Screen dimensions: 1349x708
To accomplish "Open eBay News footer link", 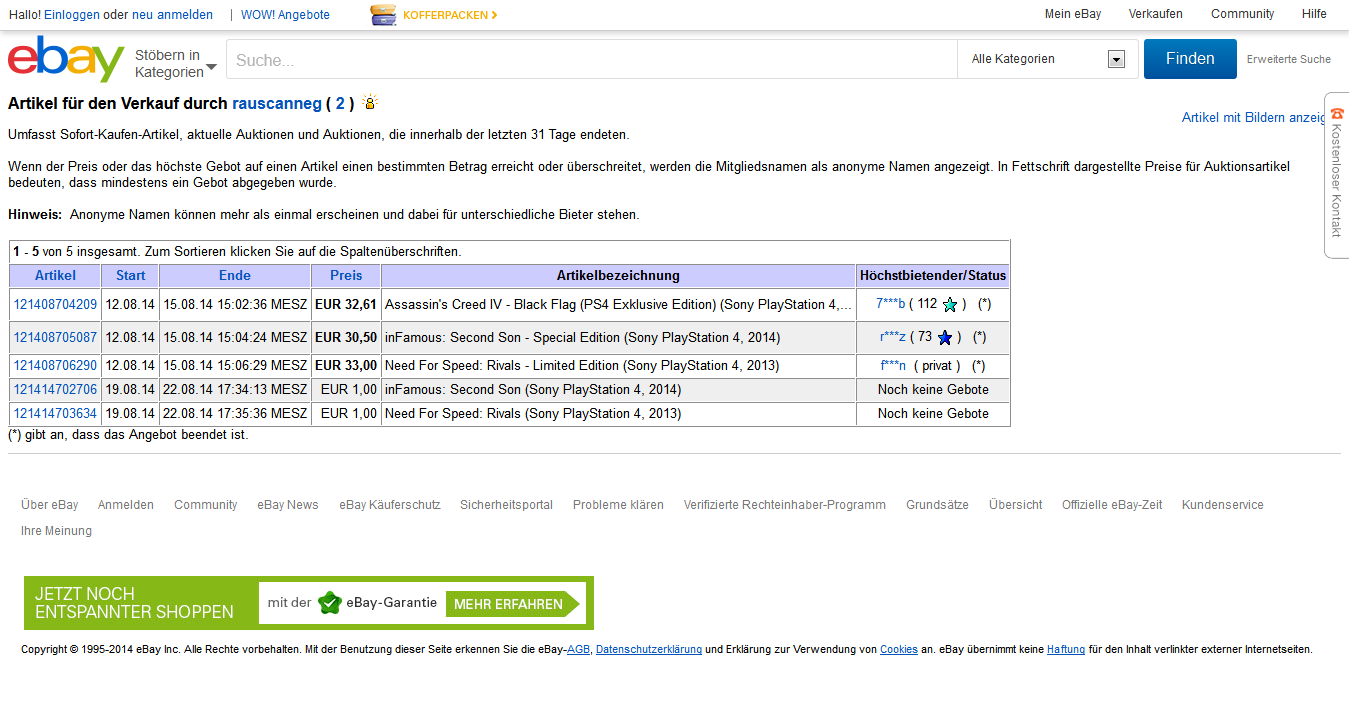I will click(x=288, y=505).
